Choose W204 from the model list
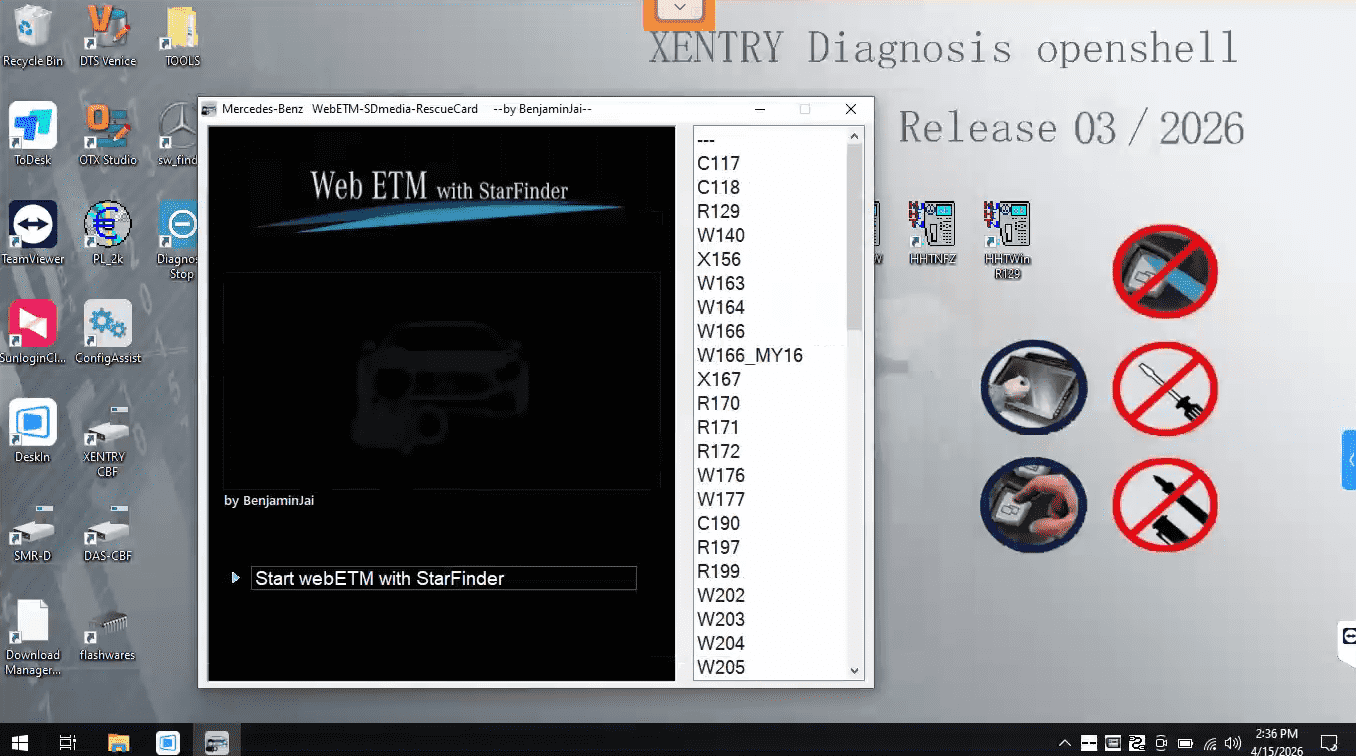 (770, 643)
